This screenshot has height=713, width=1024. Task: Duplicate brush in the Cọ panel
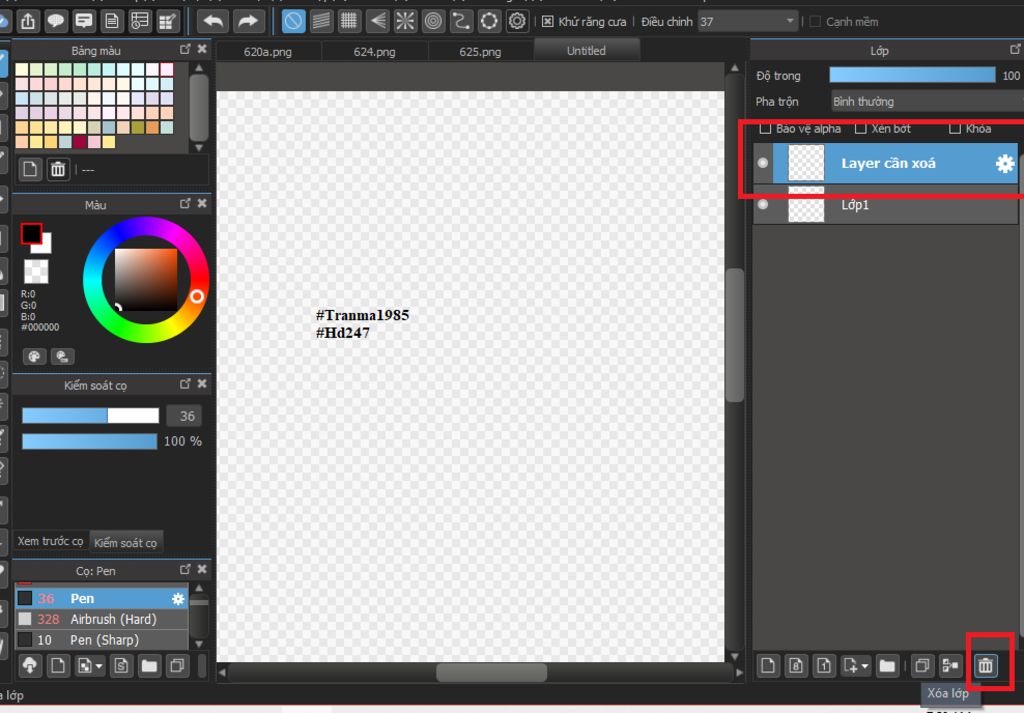coord(178,665)
